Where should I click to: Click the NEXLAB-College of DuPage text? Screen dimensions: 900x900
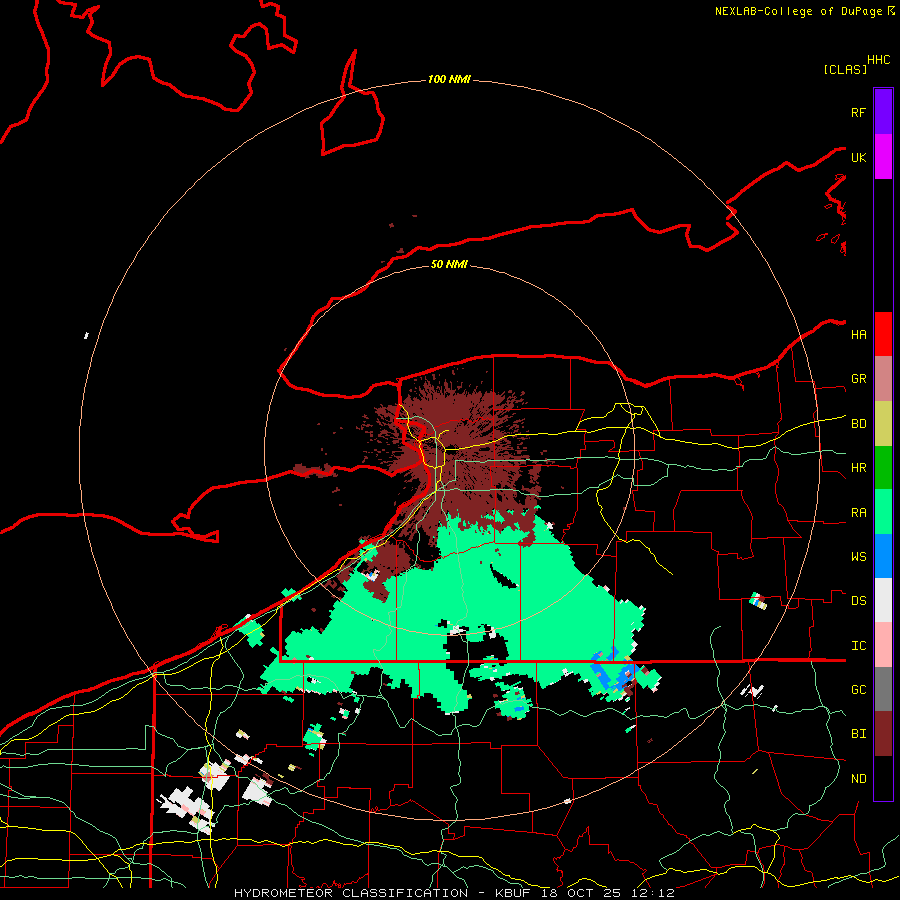798,11
